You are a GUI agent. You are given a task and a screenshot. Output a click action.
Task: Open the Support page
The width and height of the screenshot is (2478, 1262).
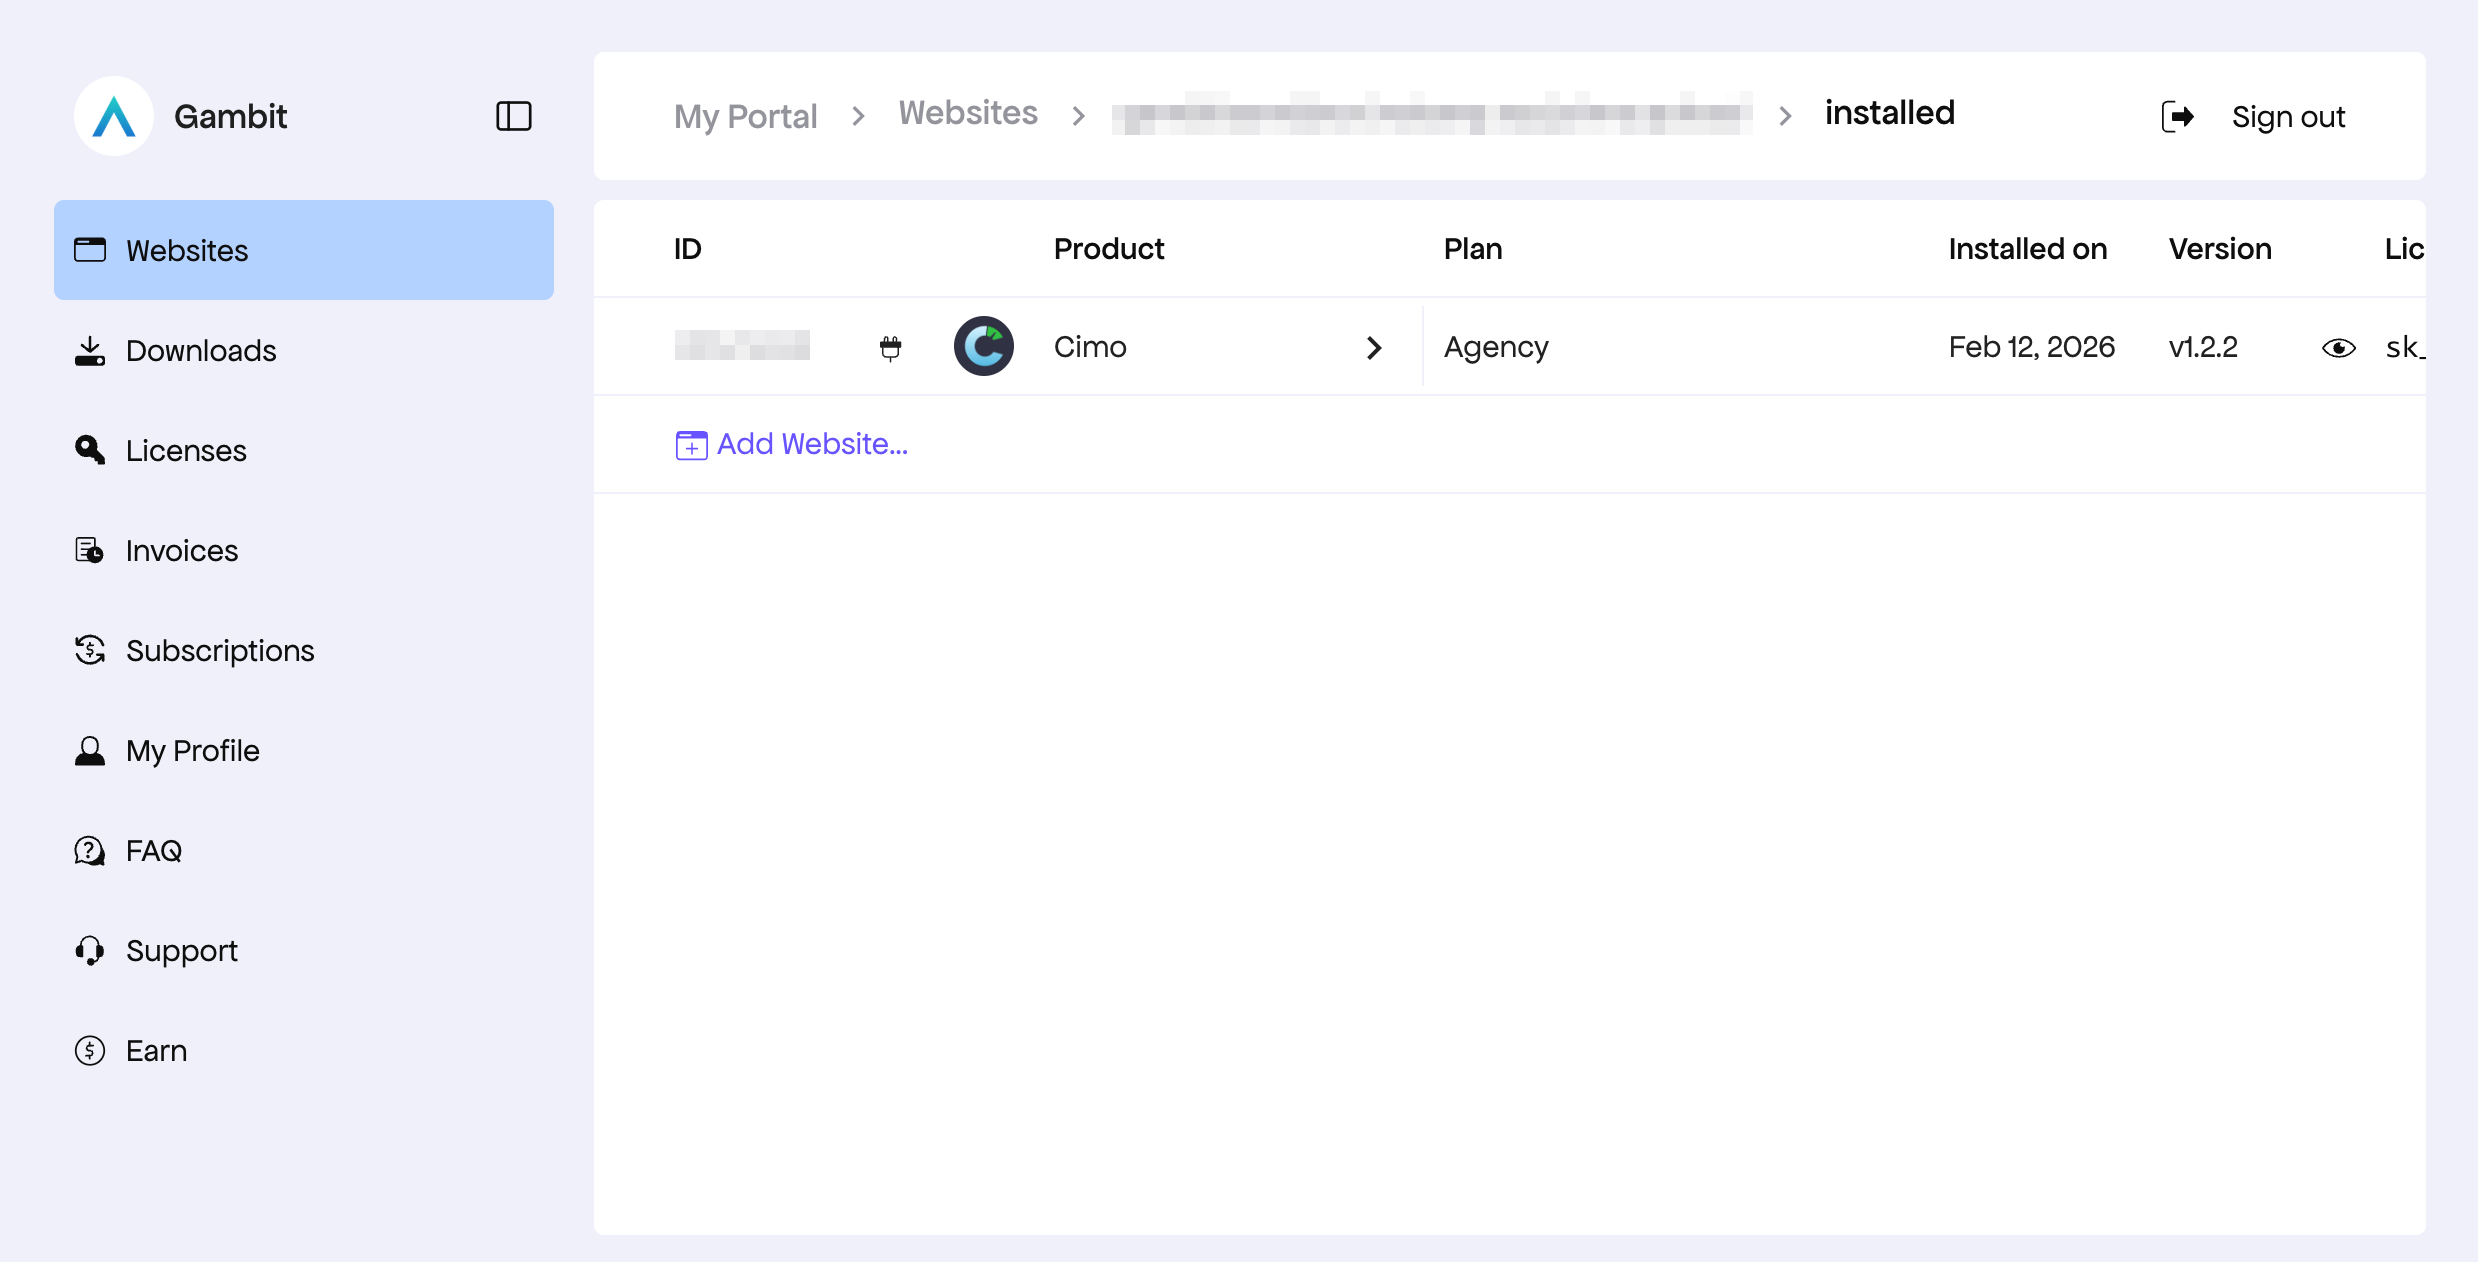tap(181, 951)
